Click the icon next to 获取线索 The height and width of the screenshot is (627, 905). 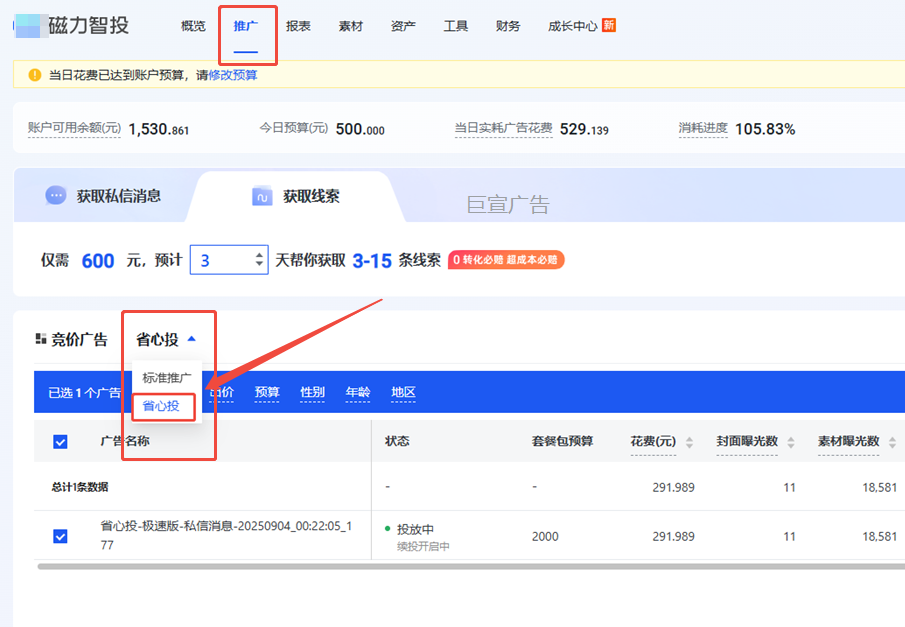(x=262, y=196)
